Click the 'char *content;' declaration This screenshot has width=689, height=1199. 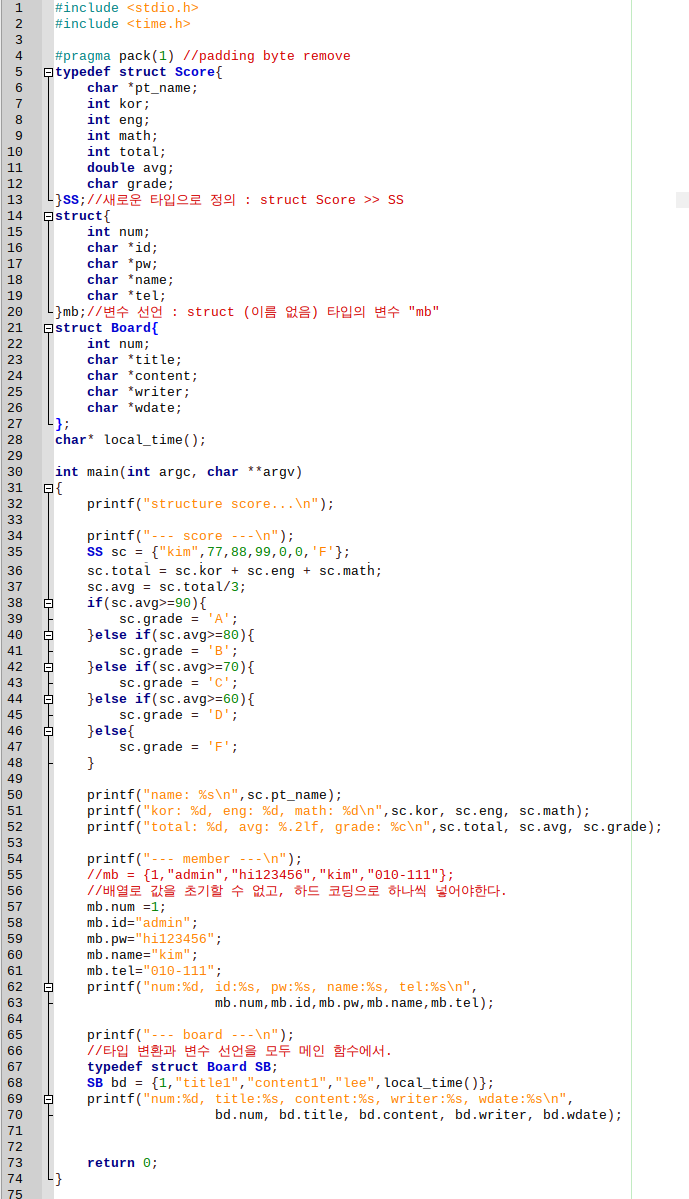(x=142, y=376)
